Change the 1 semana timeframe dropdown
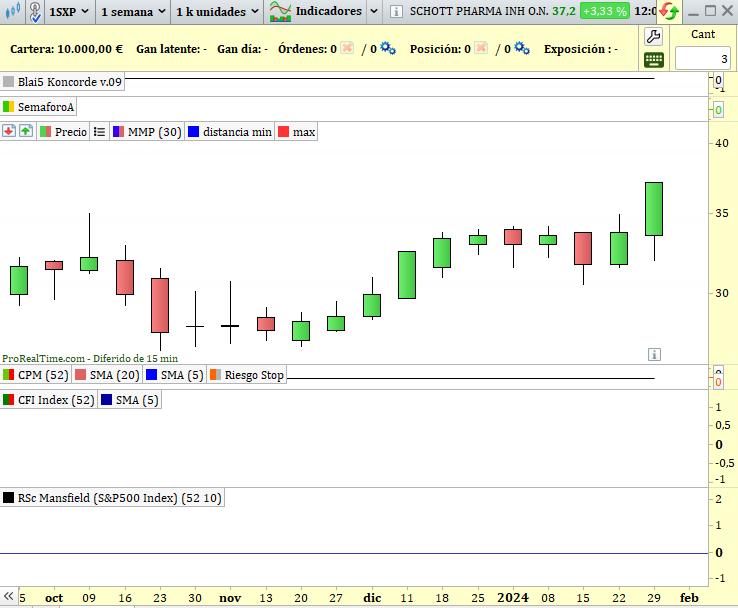 coord(133,11)
